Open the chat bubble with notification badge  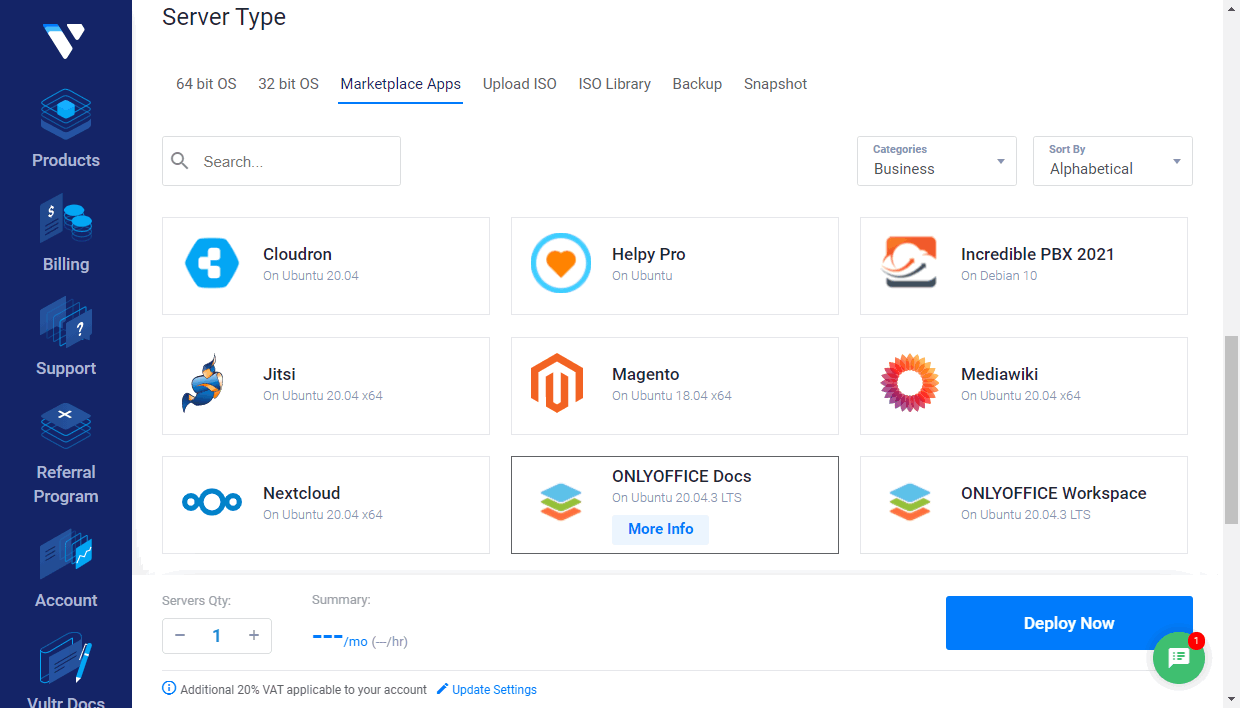tap(1178, 658)
